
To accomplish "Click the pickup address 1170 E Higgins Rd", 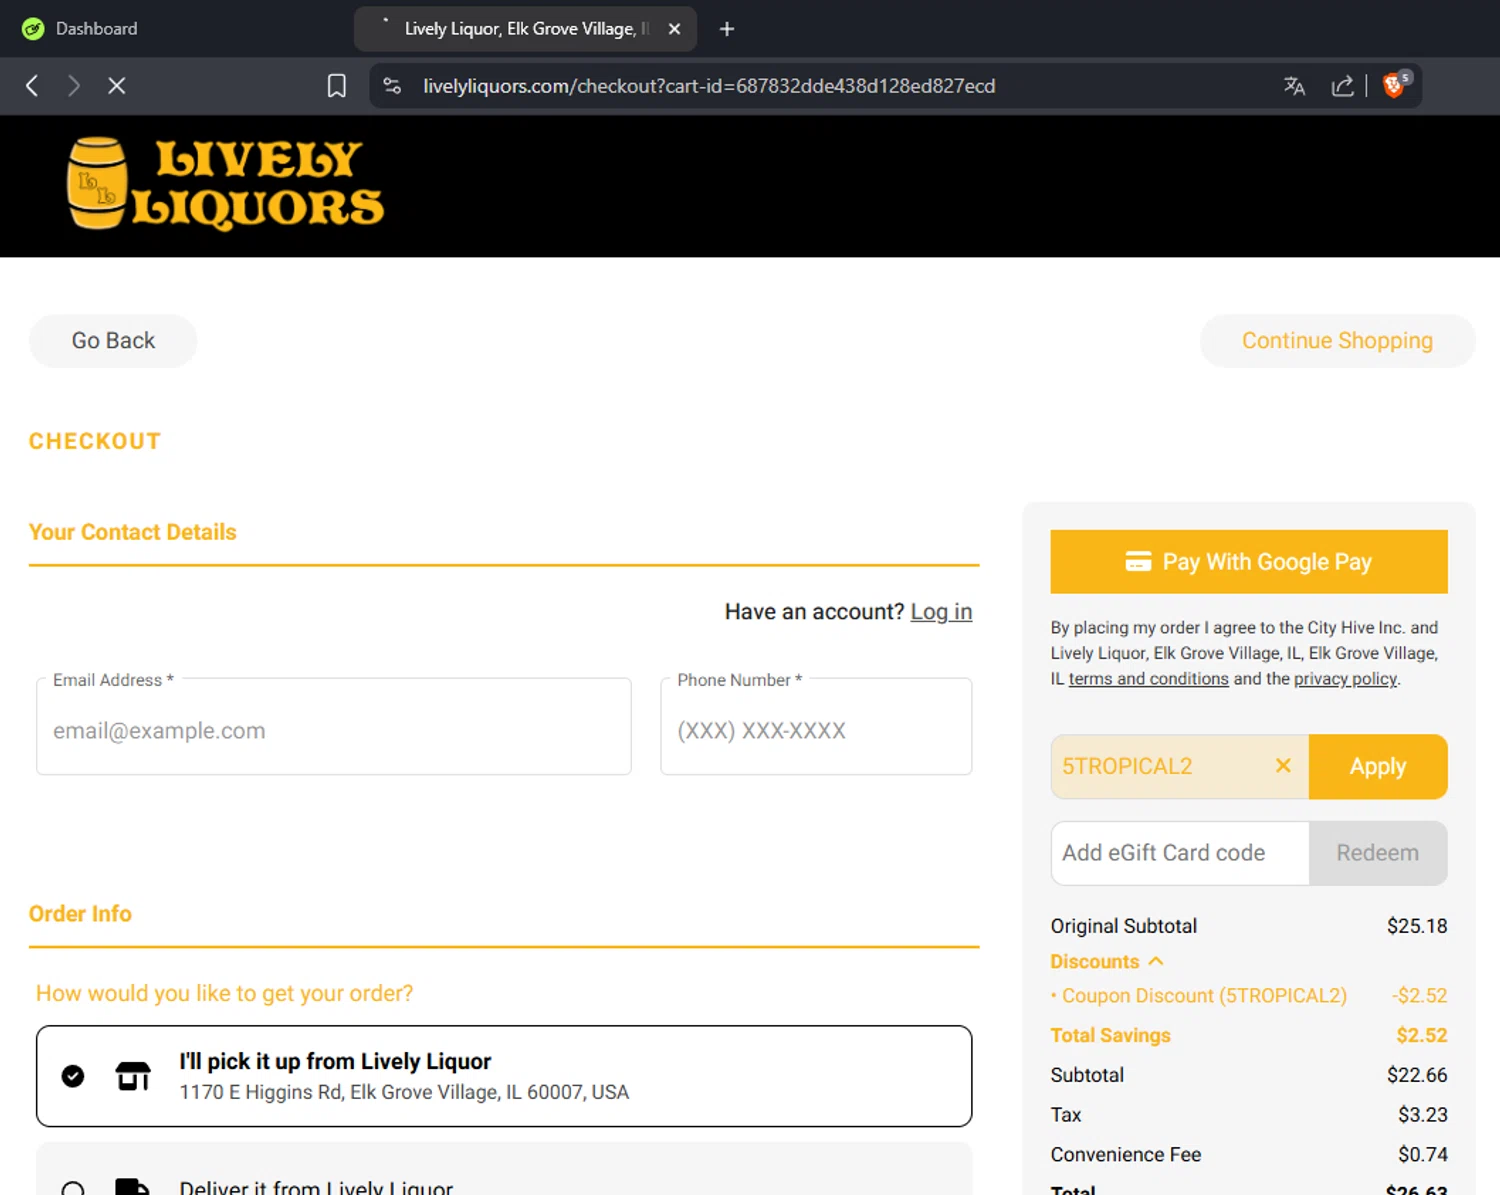I will [404, 1092].
